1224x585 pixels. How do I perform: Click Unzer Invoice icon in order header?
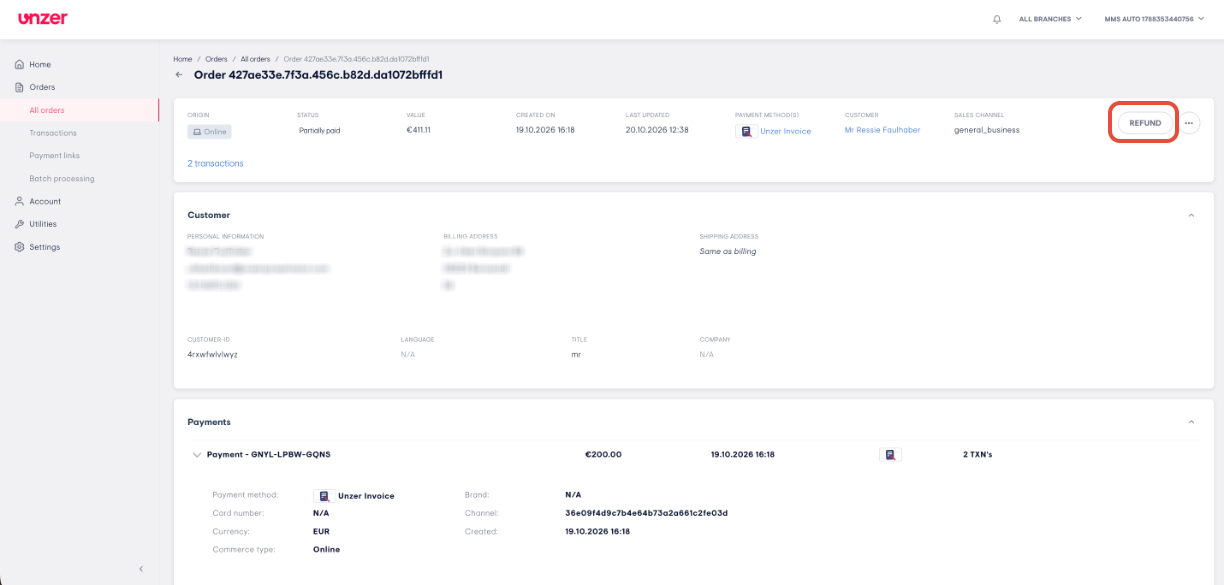coord(745,131)
